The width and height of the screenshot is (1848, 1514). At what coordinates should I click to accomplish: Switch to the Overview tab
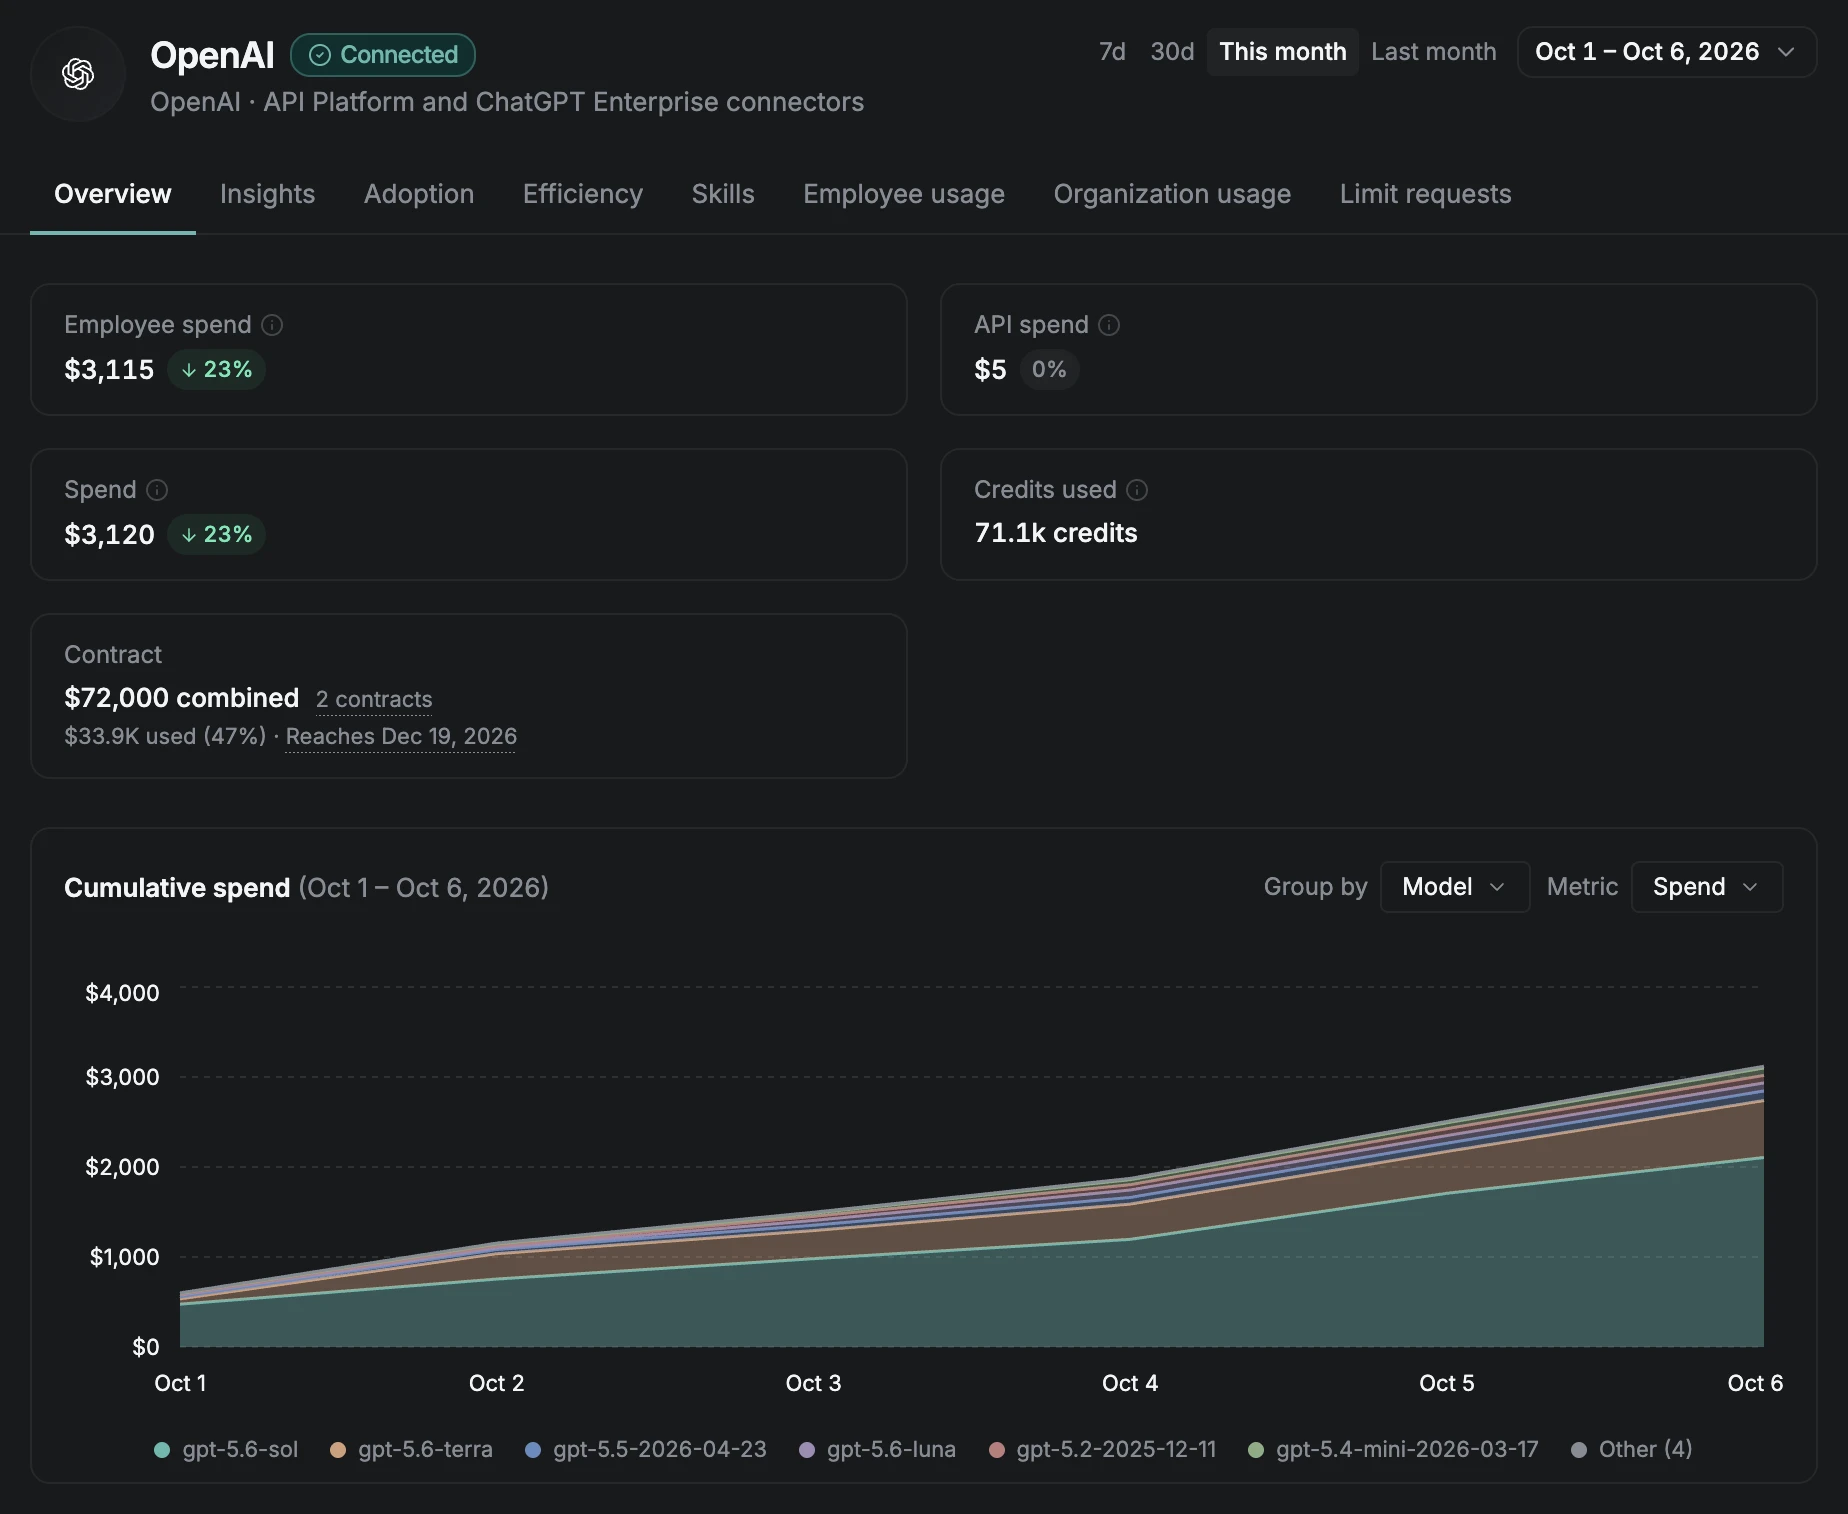113,194
